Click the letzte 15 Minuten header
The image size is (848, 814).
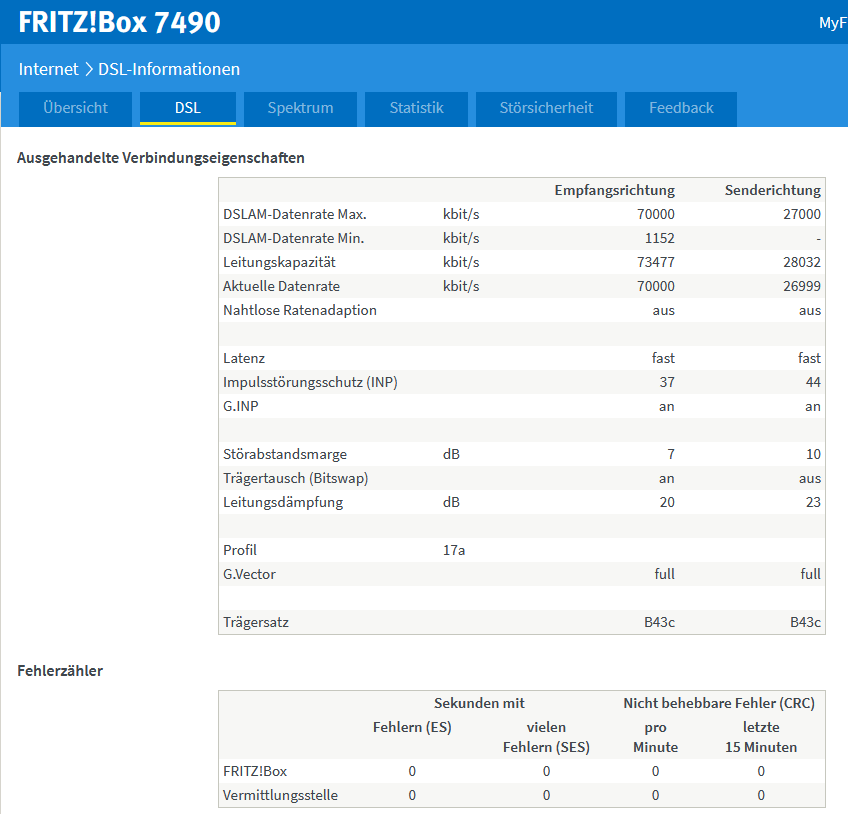(x=761, y=737)
